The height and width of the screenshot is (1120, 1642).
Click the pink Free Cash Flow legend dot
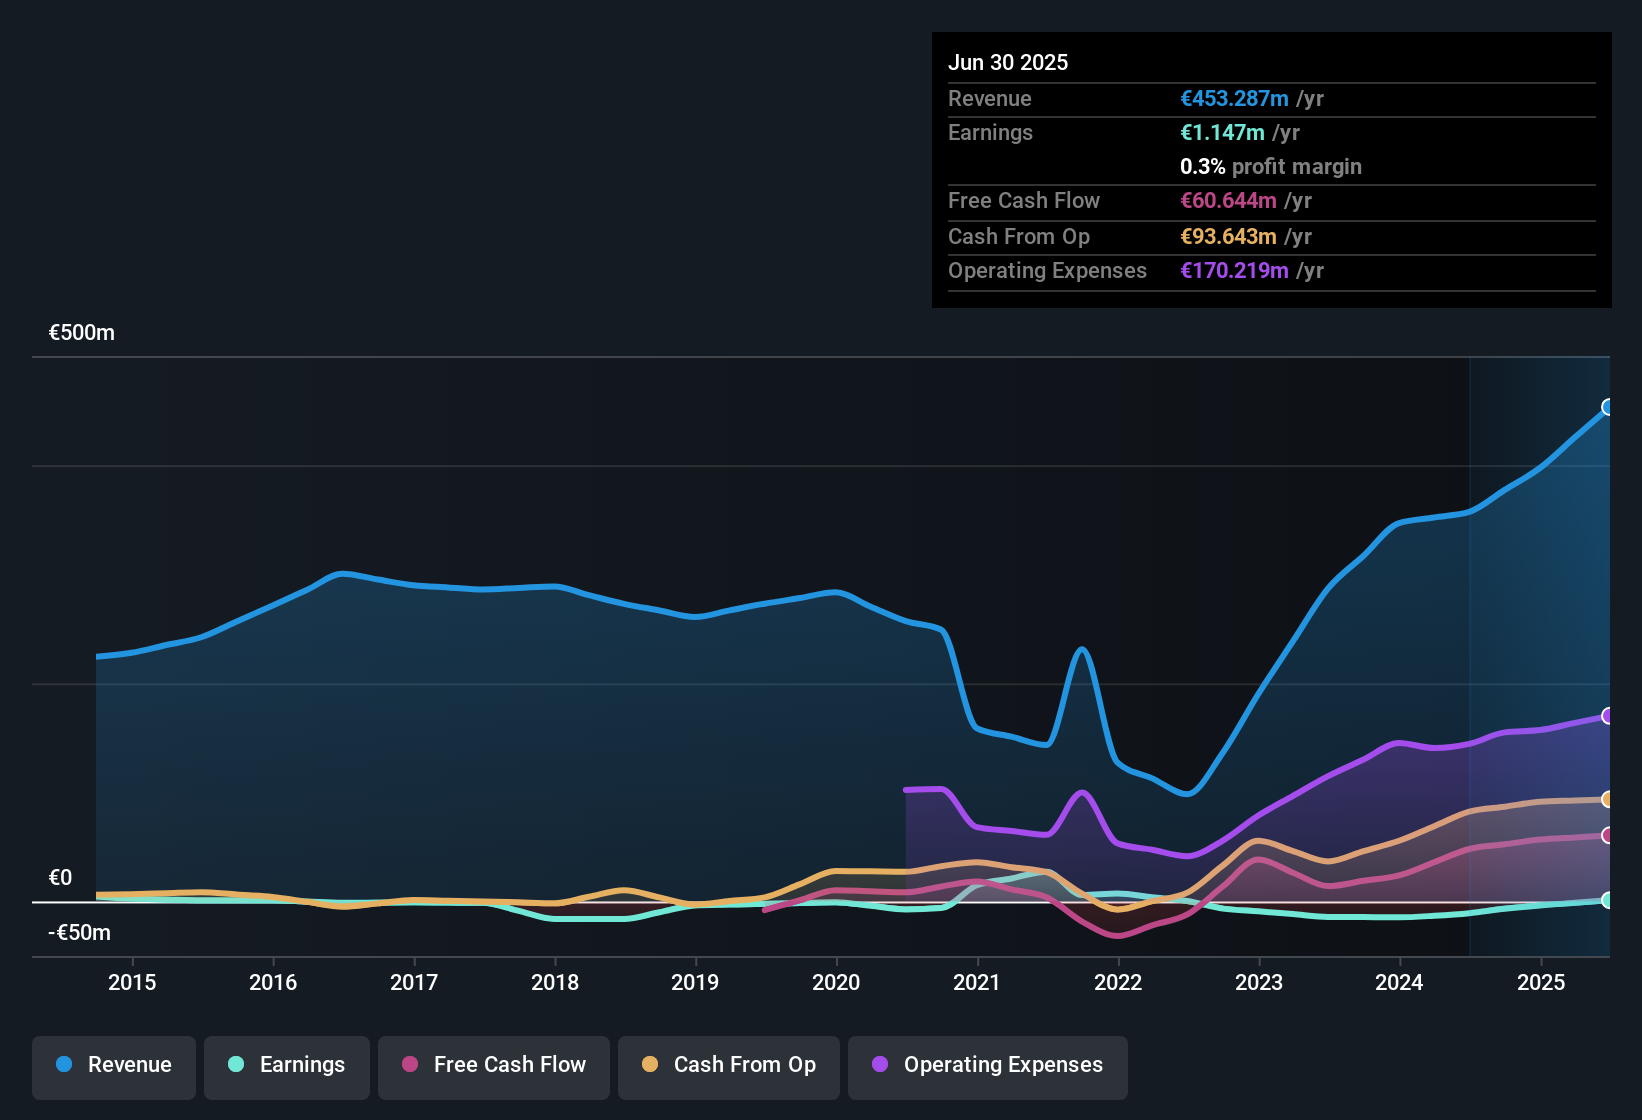[408, 1065]
